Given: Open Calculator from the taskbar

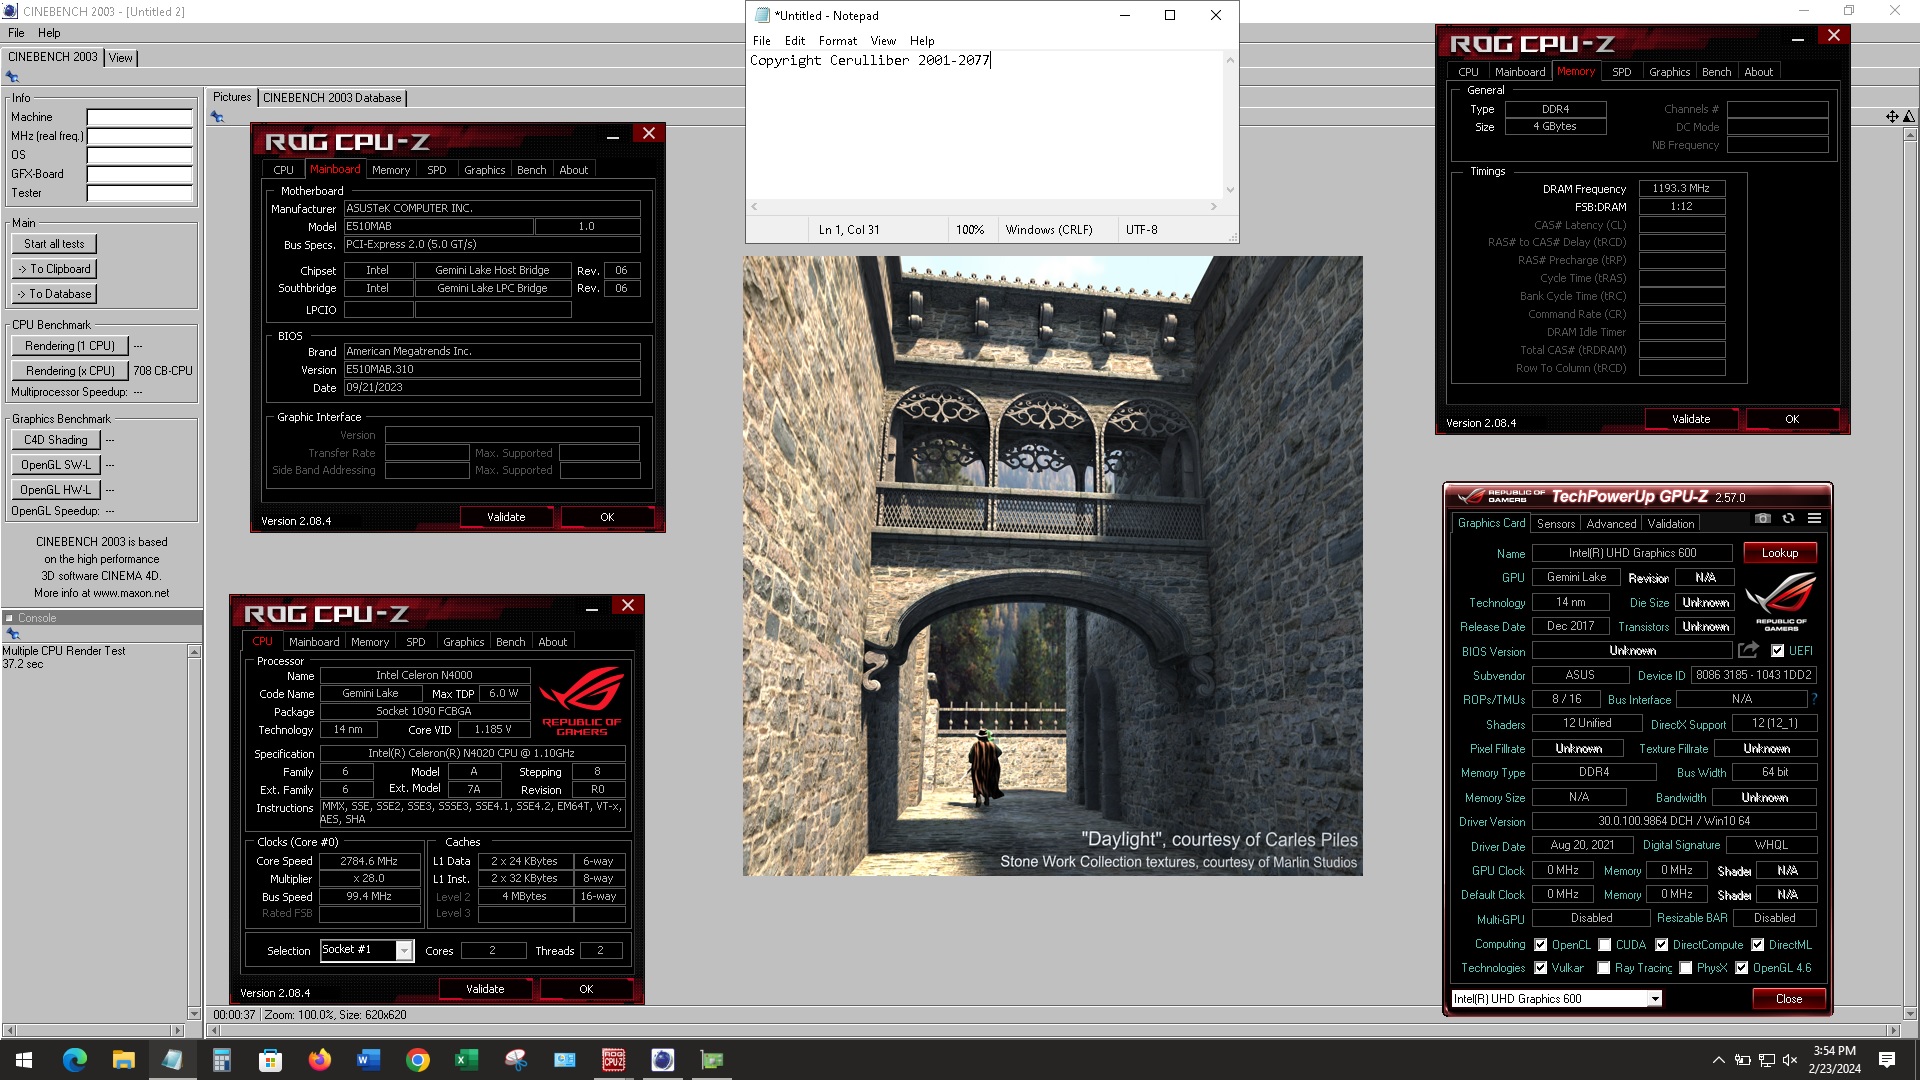Looking at the screenshot, I should pos(221,1060).
